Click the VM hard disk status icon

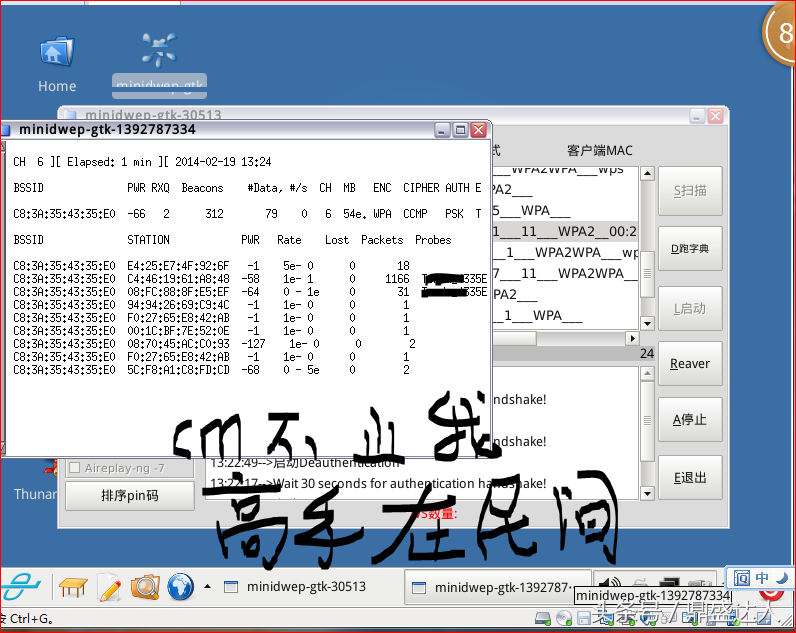pos(543,618)
